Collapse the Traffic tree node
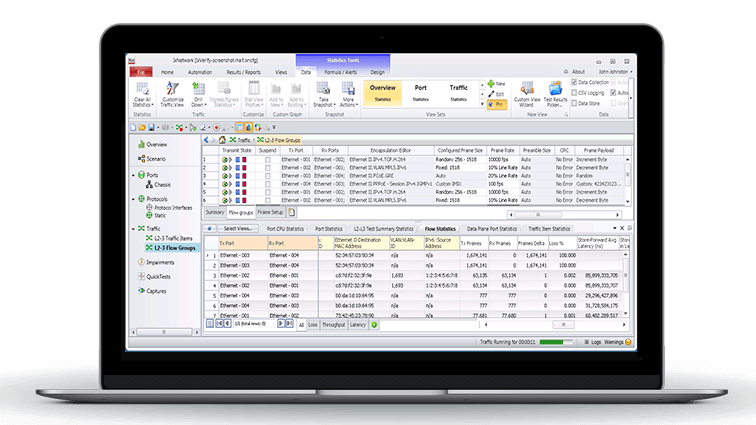This screenshot has width=756, height=425. [134, 229]
